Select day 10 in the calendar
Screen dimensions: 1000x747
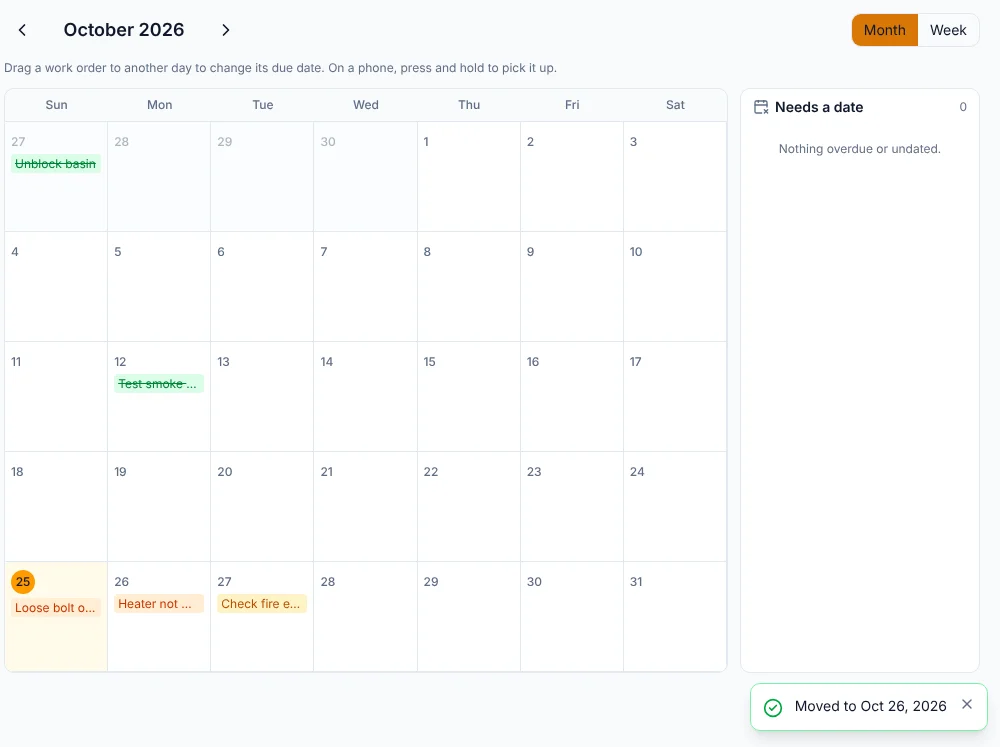point(675,286)
